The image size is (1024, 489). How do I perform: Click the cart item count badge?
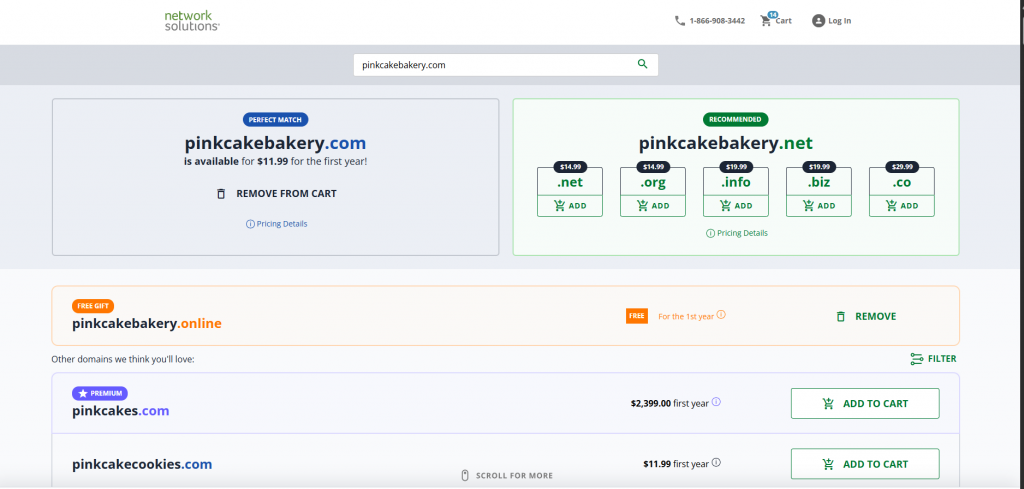pos(773,14)
